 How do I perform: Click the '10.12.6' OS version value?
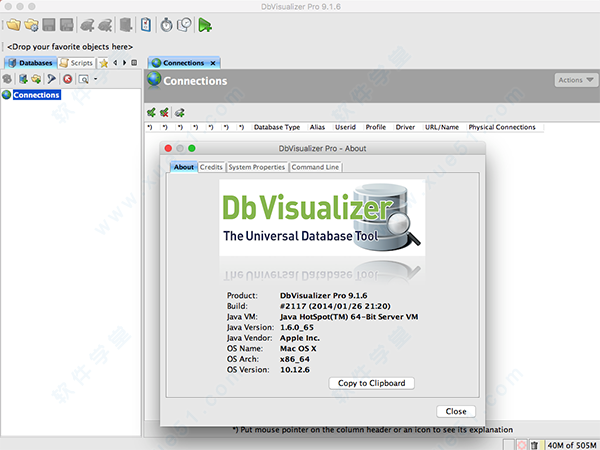coord(295,370)
